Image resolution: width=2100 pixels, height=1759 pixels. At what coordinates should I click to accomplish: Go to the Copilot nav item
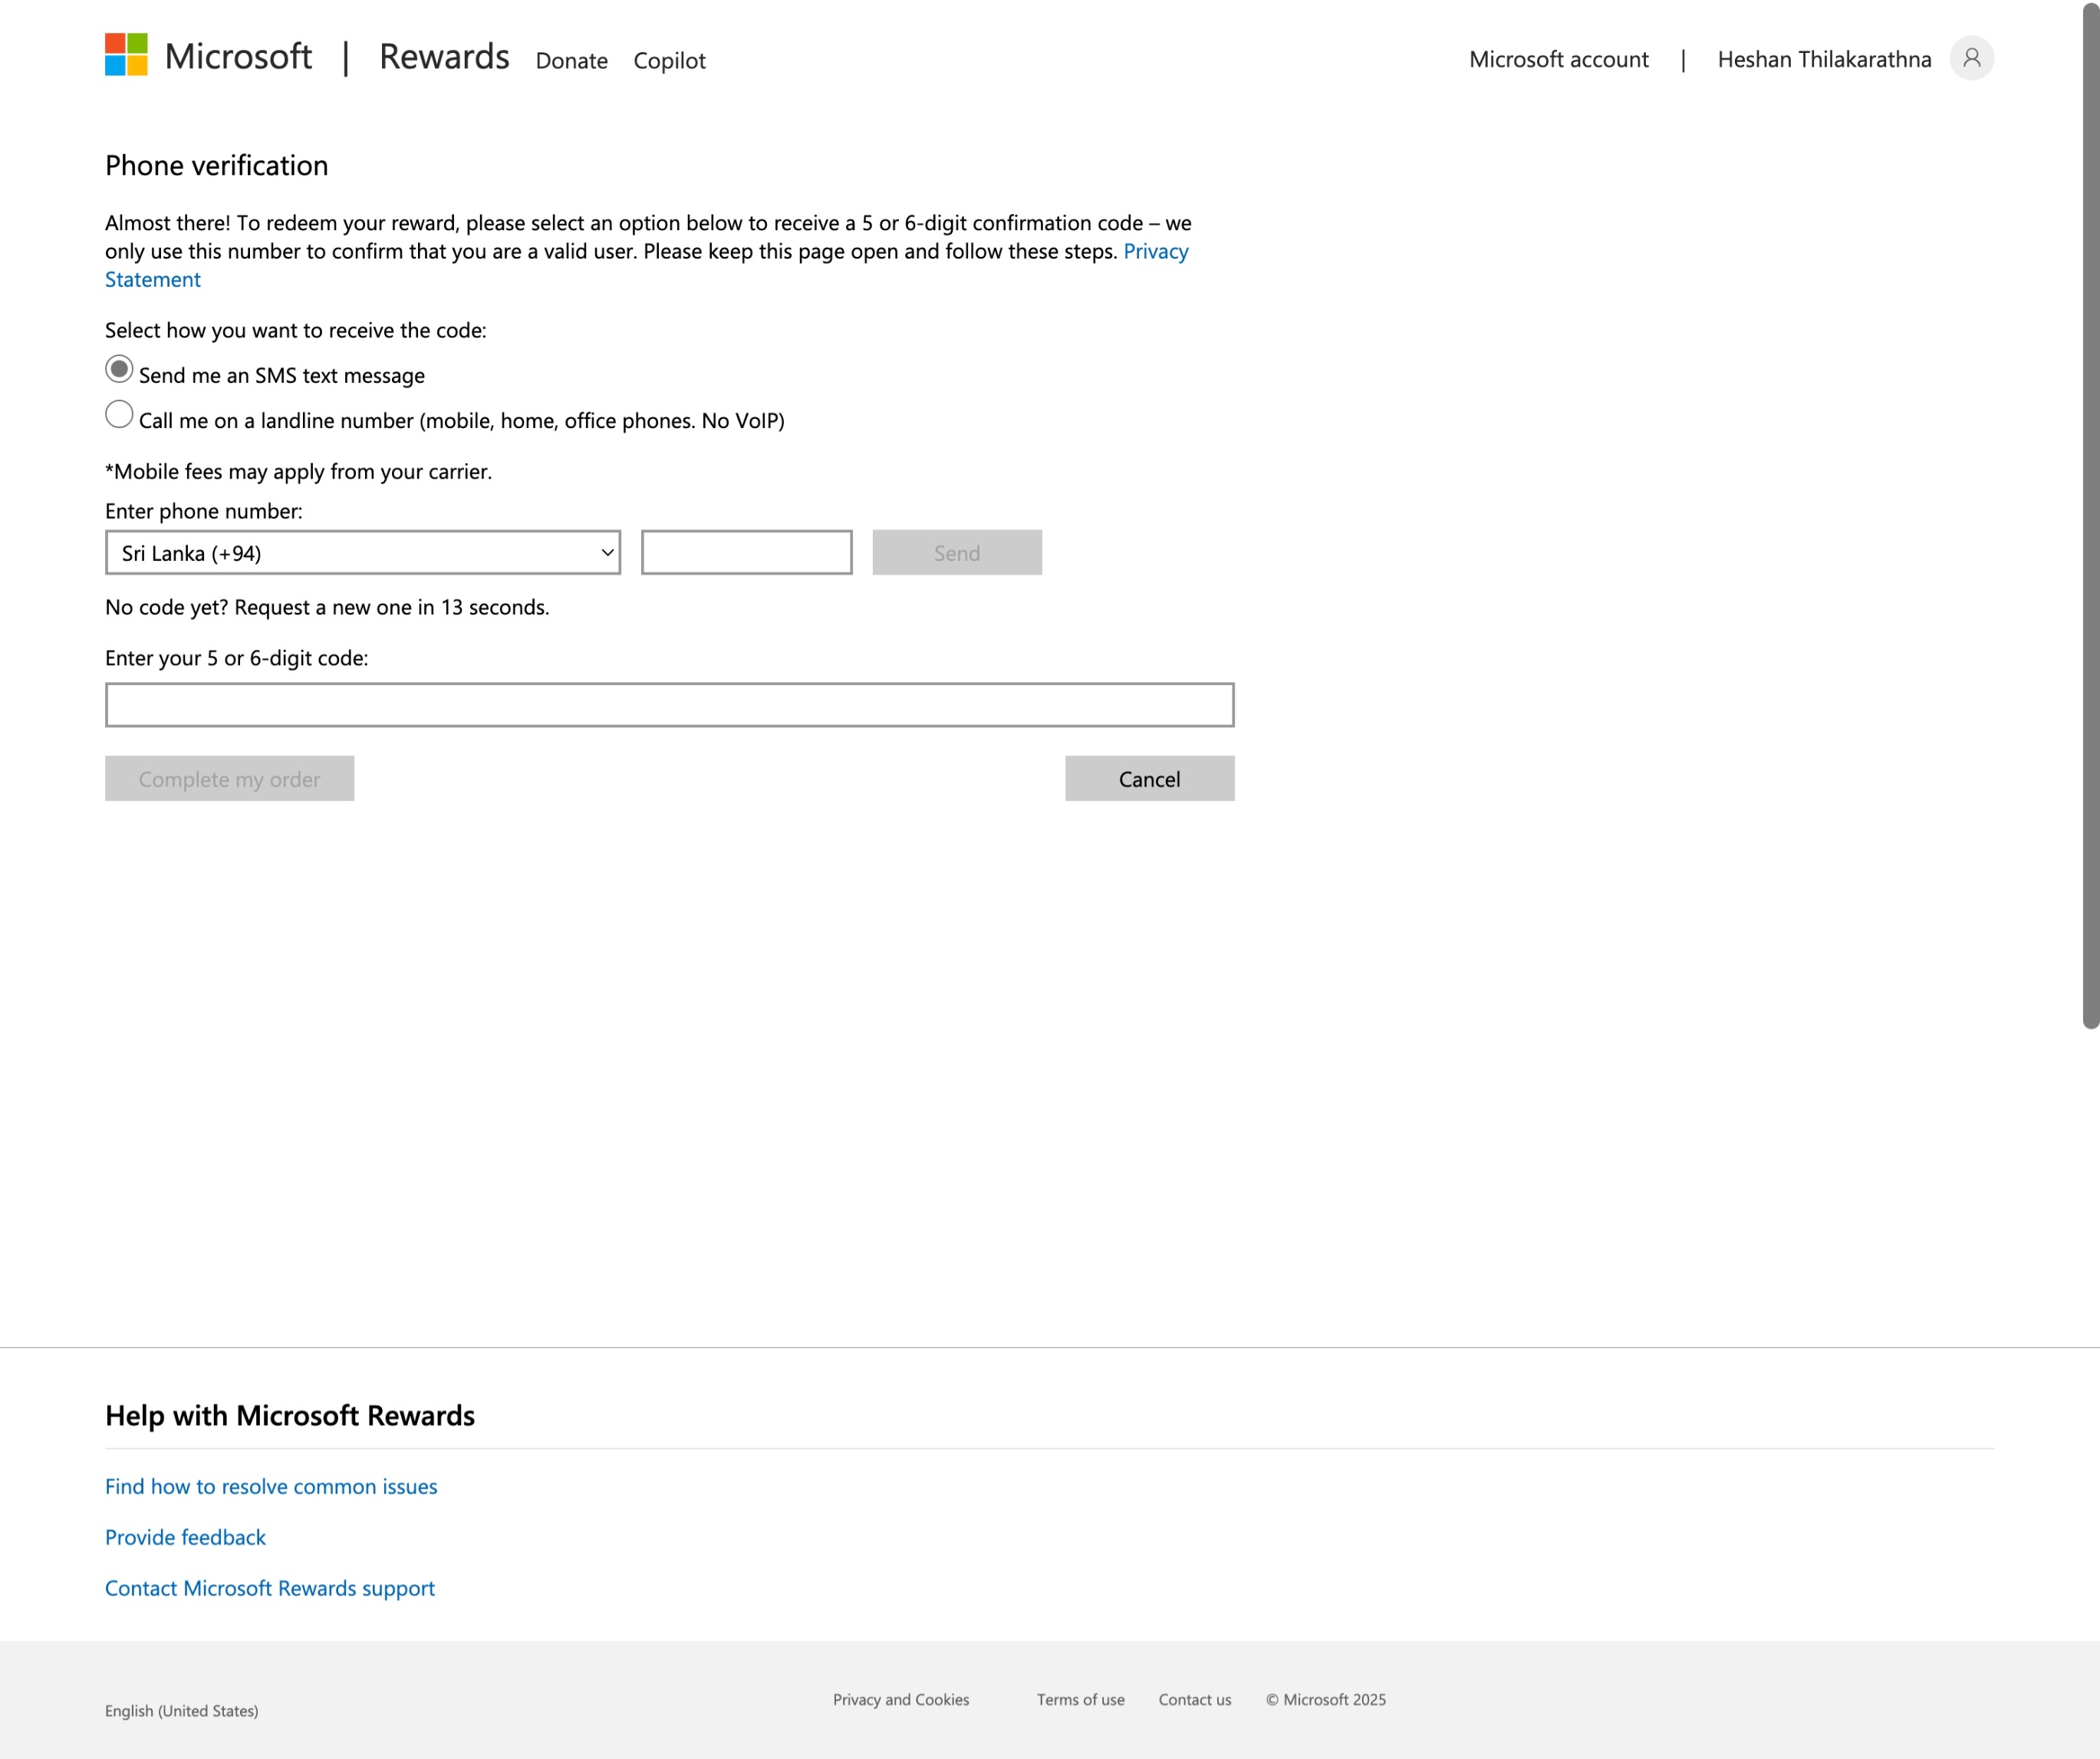click(669, 61)
